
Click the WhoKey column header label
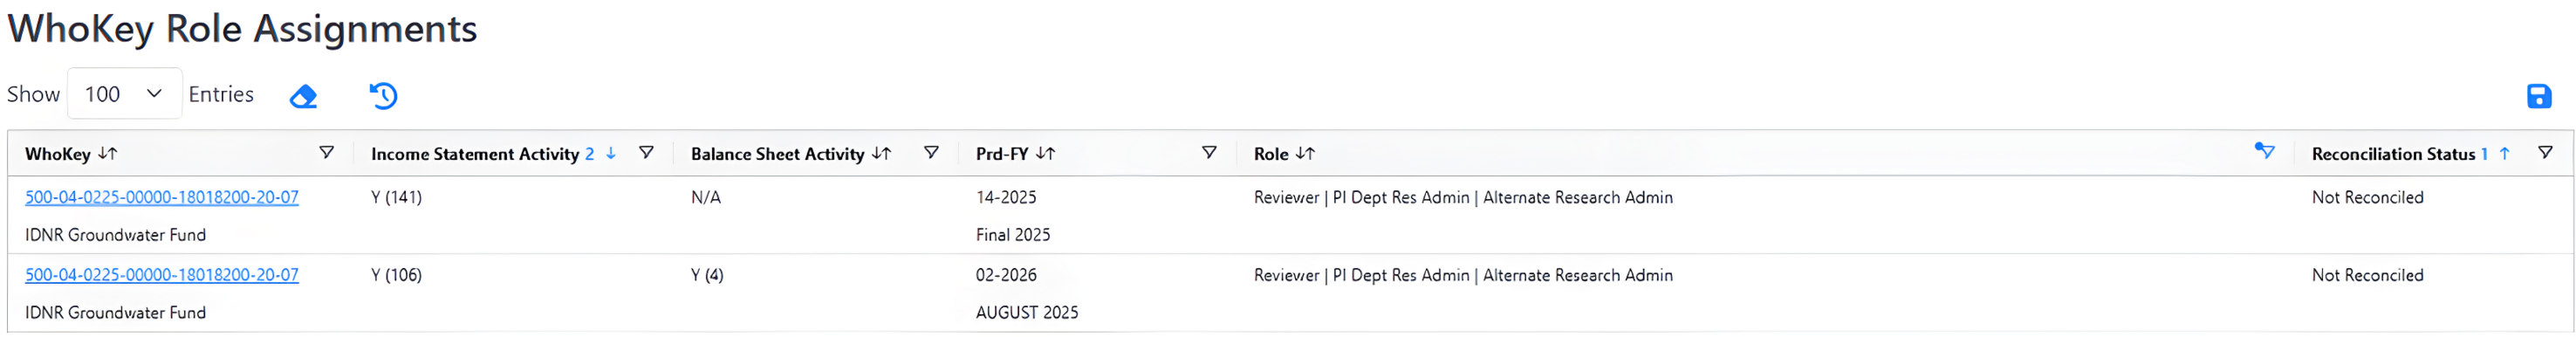pos(58,154)
